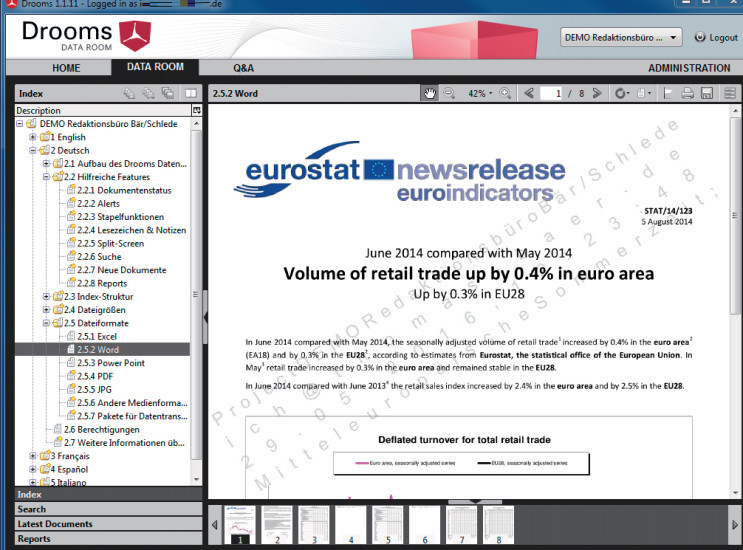Go to next page arrow

pyautogui.click(x=597, y=93)
